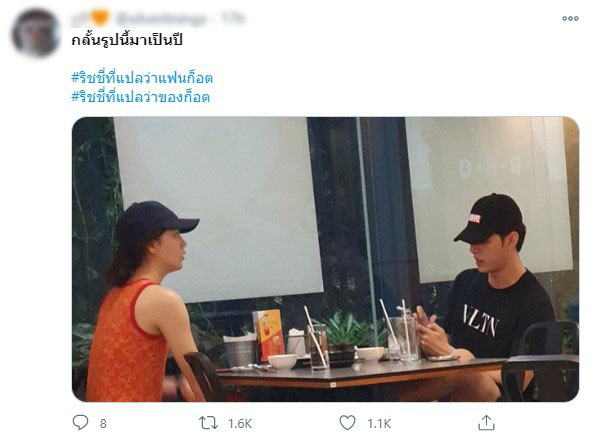Viewport: 593px width, 441px height.
Task: Click the like count 1.1K
Action: pos(379,424)
